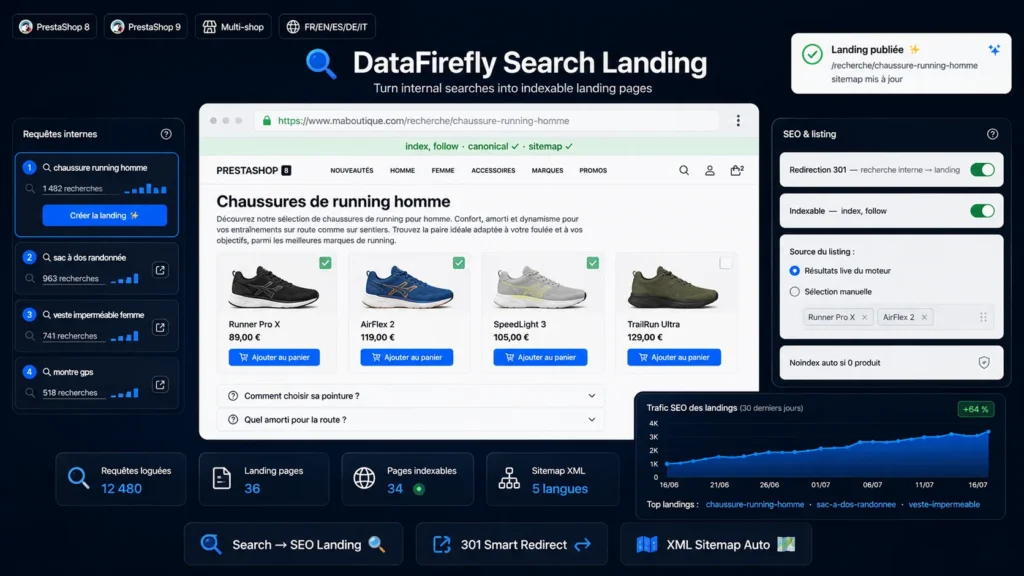The height and width of the screenshot is (576, 1024).
Task: Expand Comment choisir sa pointure chevron
Action: pyautogui.click(x=591, y=396)
